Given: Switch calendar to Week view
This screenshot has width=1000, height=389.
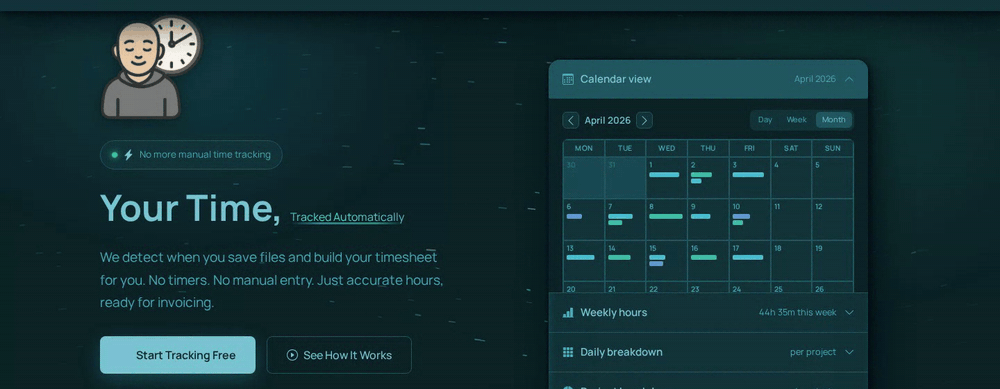Looking at the screenshot, I should click(796, 120).
